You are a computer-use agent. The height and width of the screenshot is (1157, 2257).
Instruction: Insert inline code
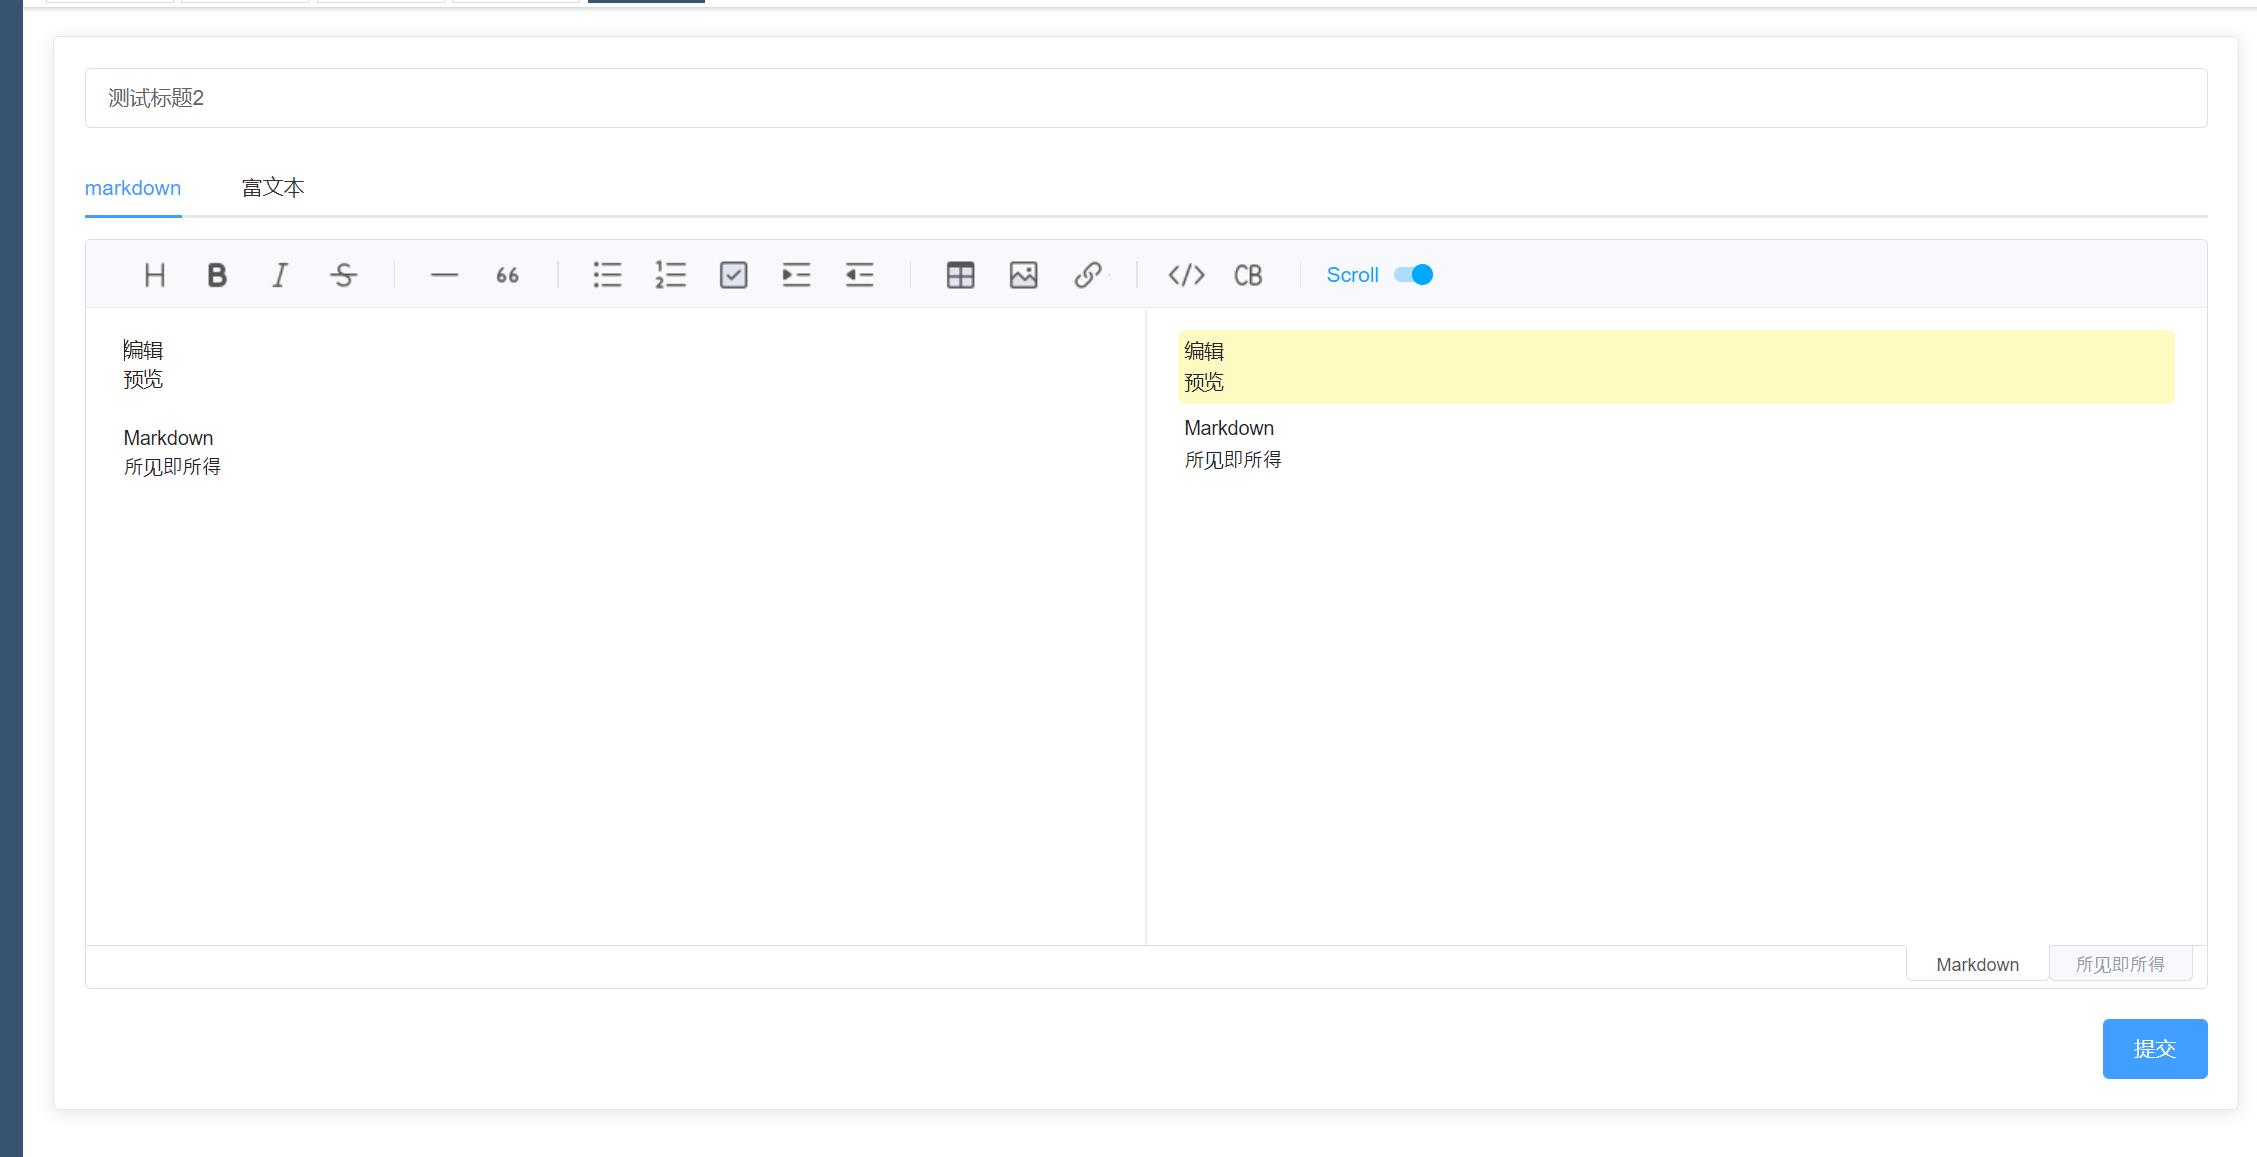[1186, 275]
